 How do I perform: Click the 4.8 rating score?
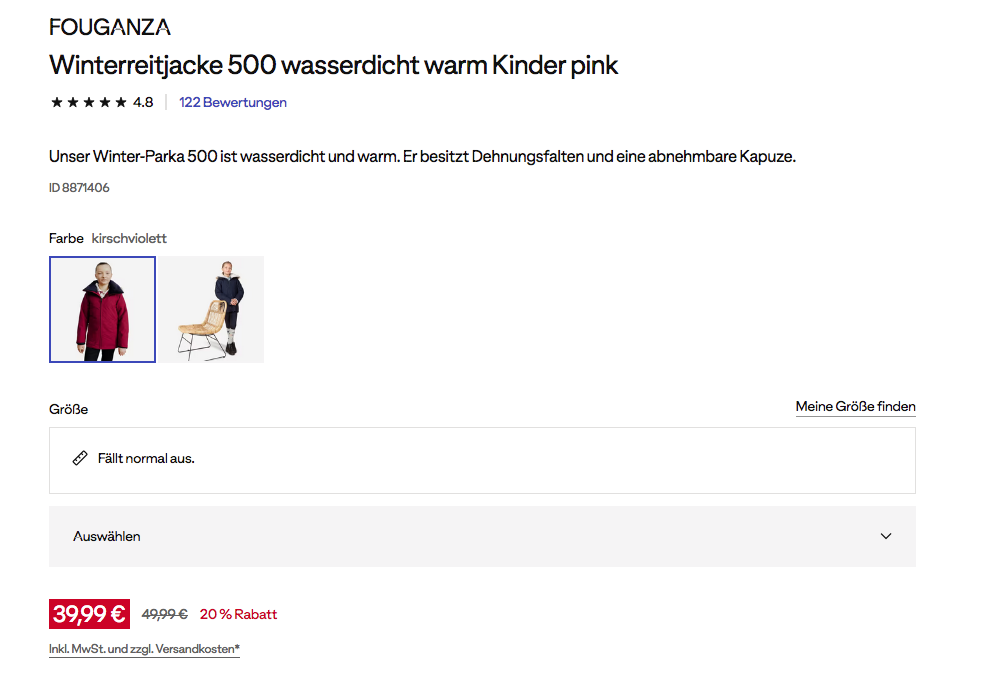pos(143,102)
